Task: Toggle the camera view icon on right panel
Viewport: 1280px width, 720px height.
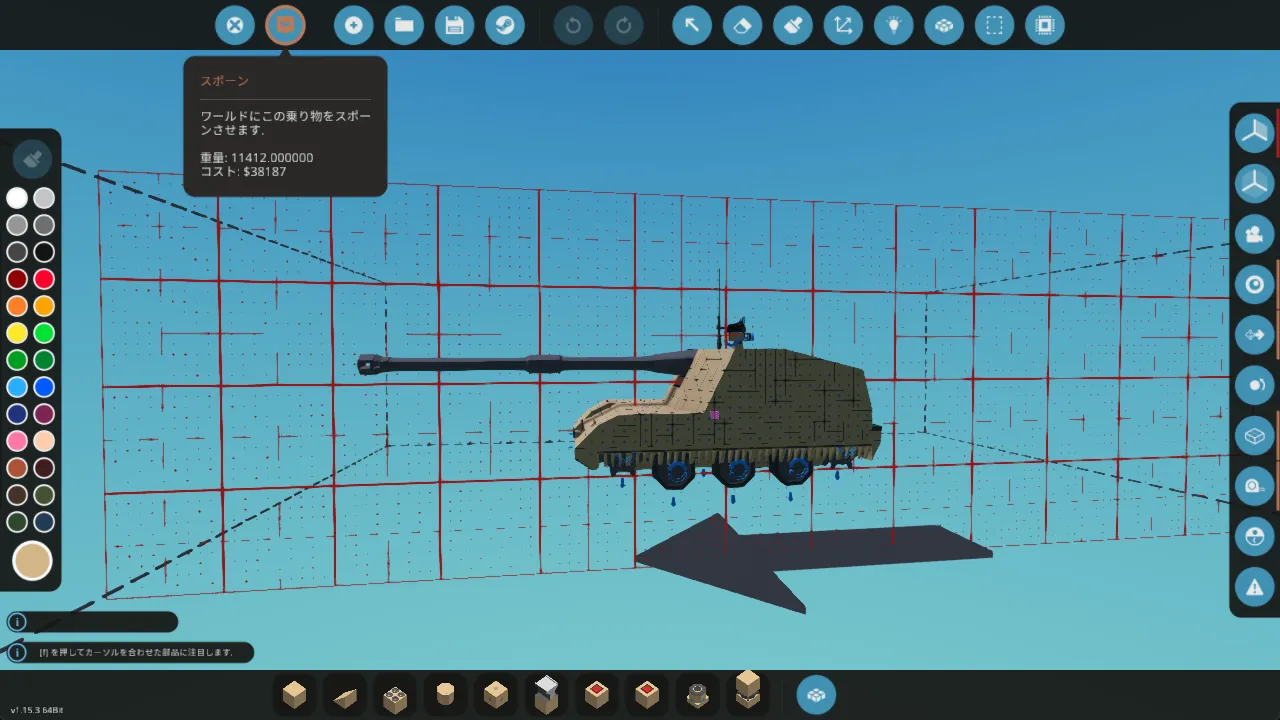Action: pos(1254,235)
